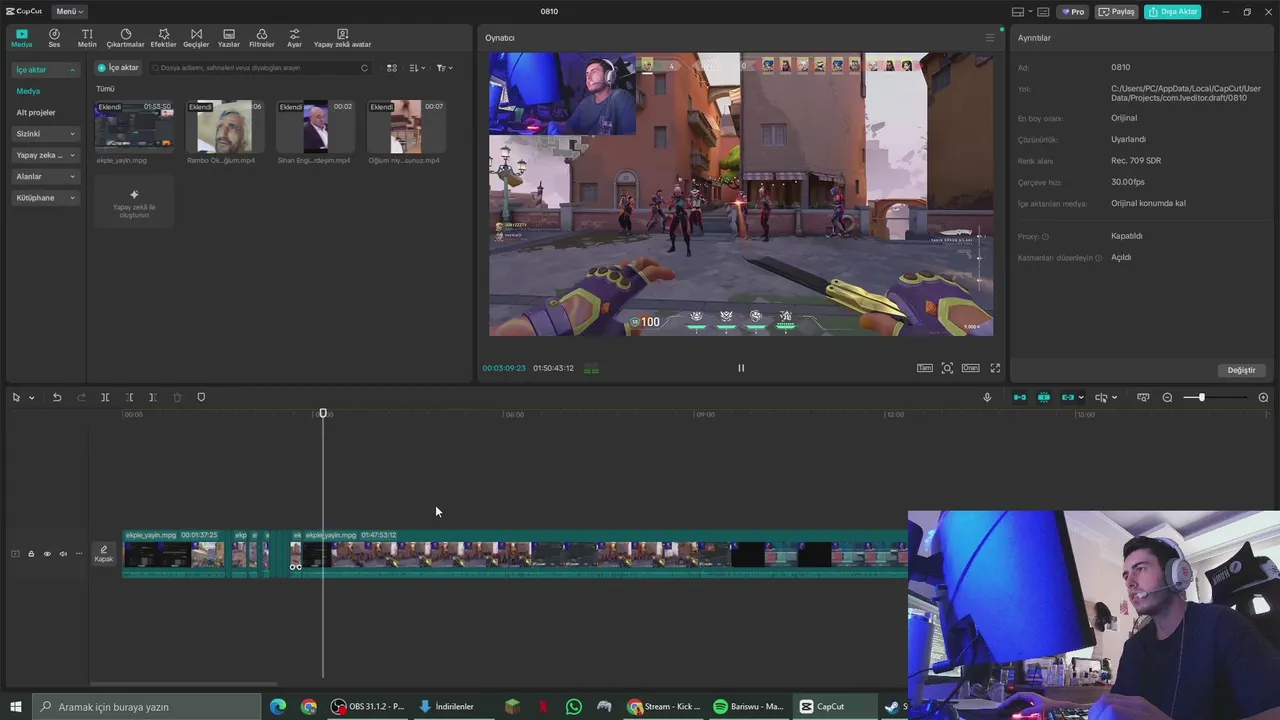Open the Yazılar captions tab
1280x720 pixels.
tap(229, 38)
